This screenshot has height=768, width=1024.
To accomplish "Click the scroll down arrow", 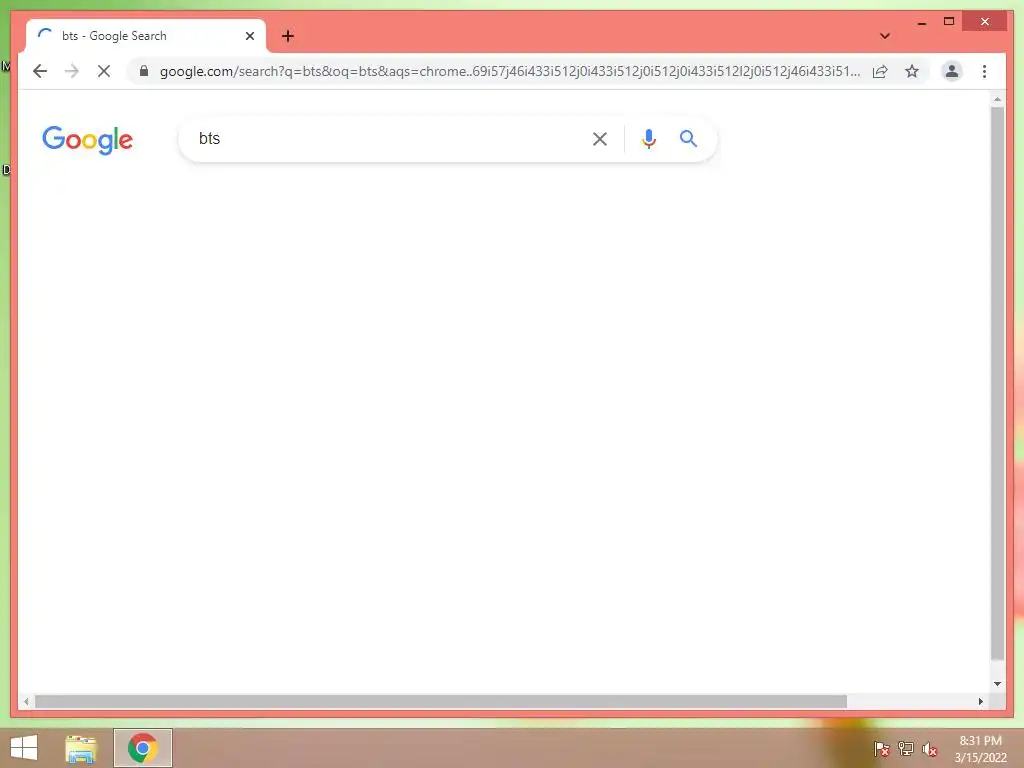I will [x=997, y=684].
